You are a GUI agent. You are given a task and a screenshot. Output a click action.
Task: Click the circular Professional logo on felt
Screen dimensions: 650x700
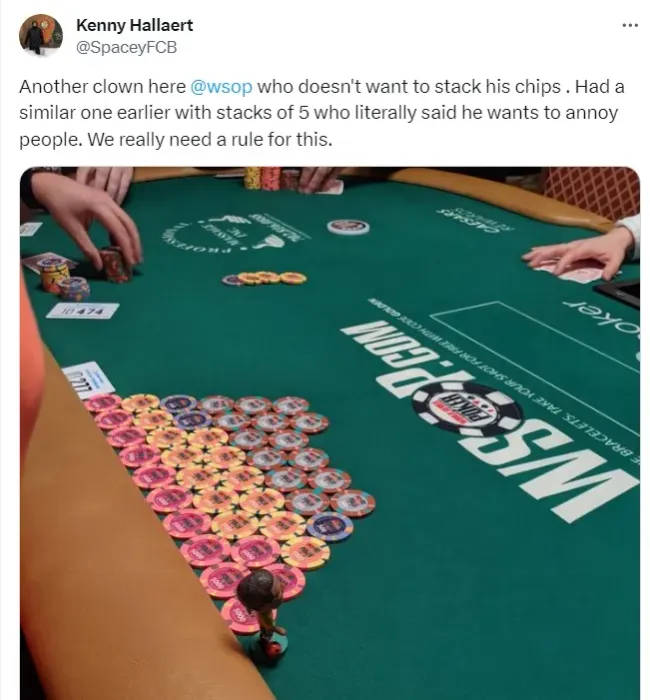click(230, 235)
